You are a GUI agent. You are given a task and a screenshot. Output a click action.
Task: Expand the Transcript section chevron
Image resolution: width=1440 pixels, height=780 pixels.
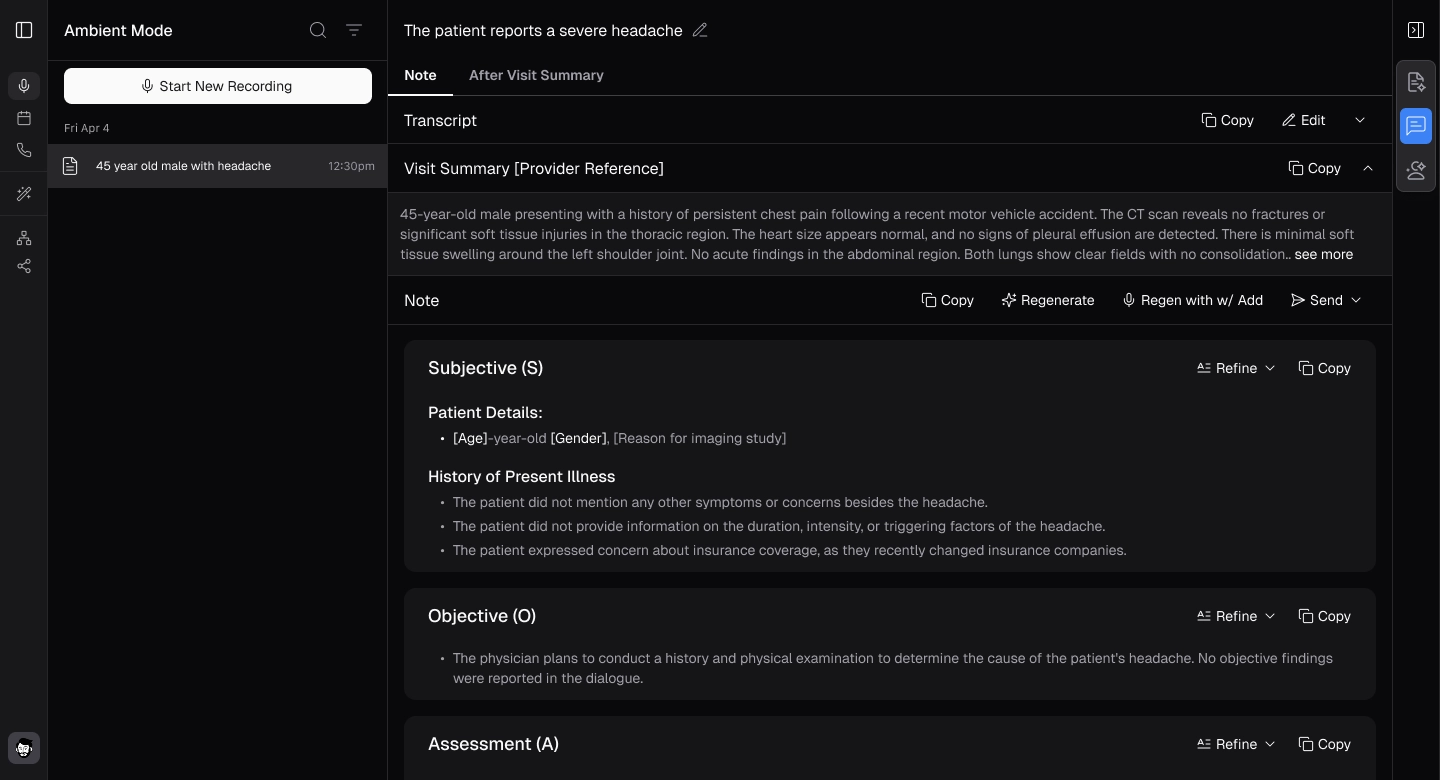coord(1360,120)
